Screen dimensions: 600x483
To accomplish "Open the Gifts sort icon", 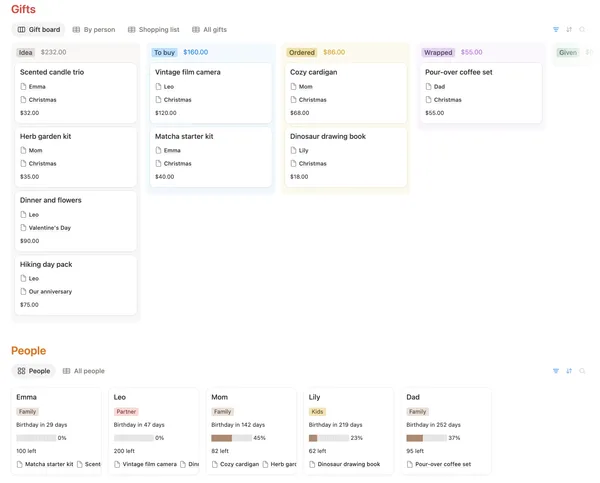I will pos(569,29).
